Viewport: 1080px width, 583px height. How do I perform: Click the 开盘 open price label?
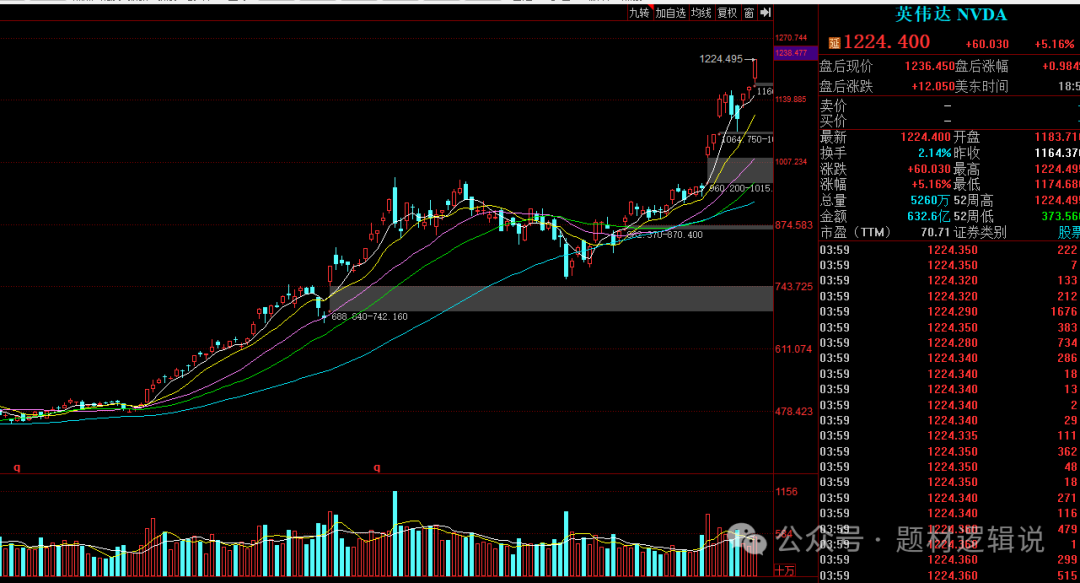click(x=967, y=137)
